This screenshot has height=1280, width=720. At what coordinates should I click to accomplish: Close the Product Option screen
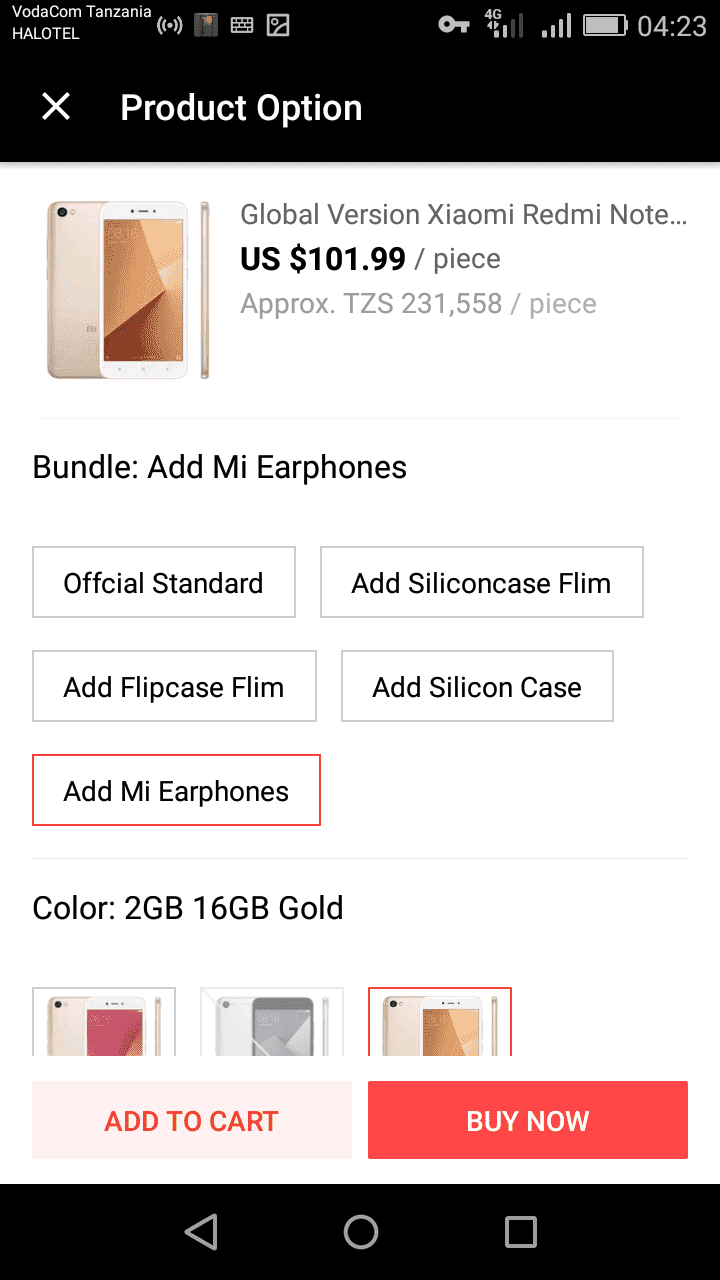pyautogui.click(x=55, y=107)
